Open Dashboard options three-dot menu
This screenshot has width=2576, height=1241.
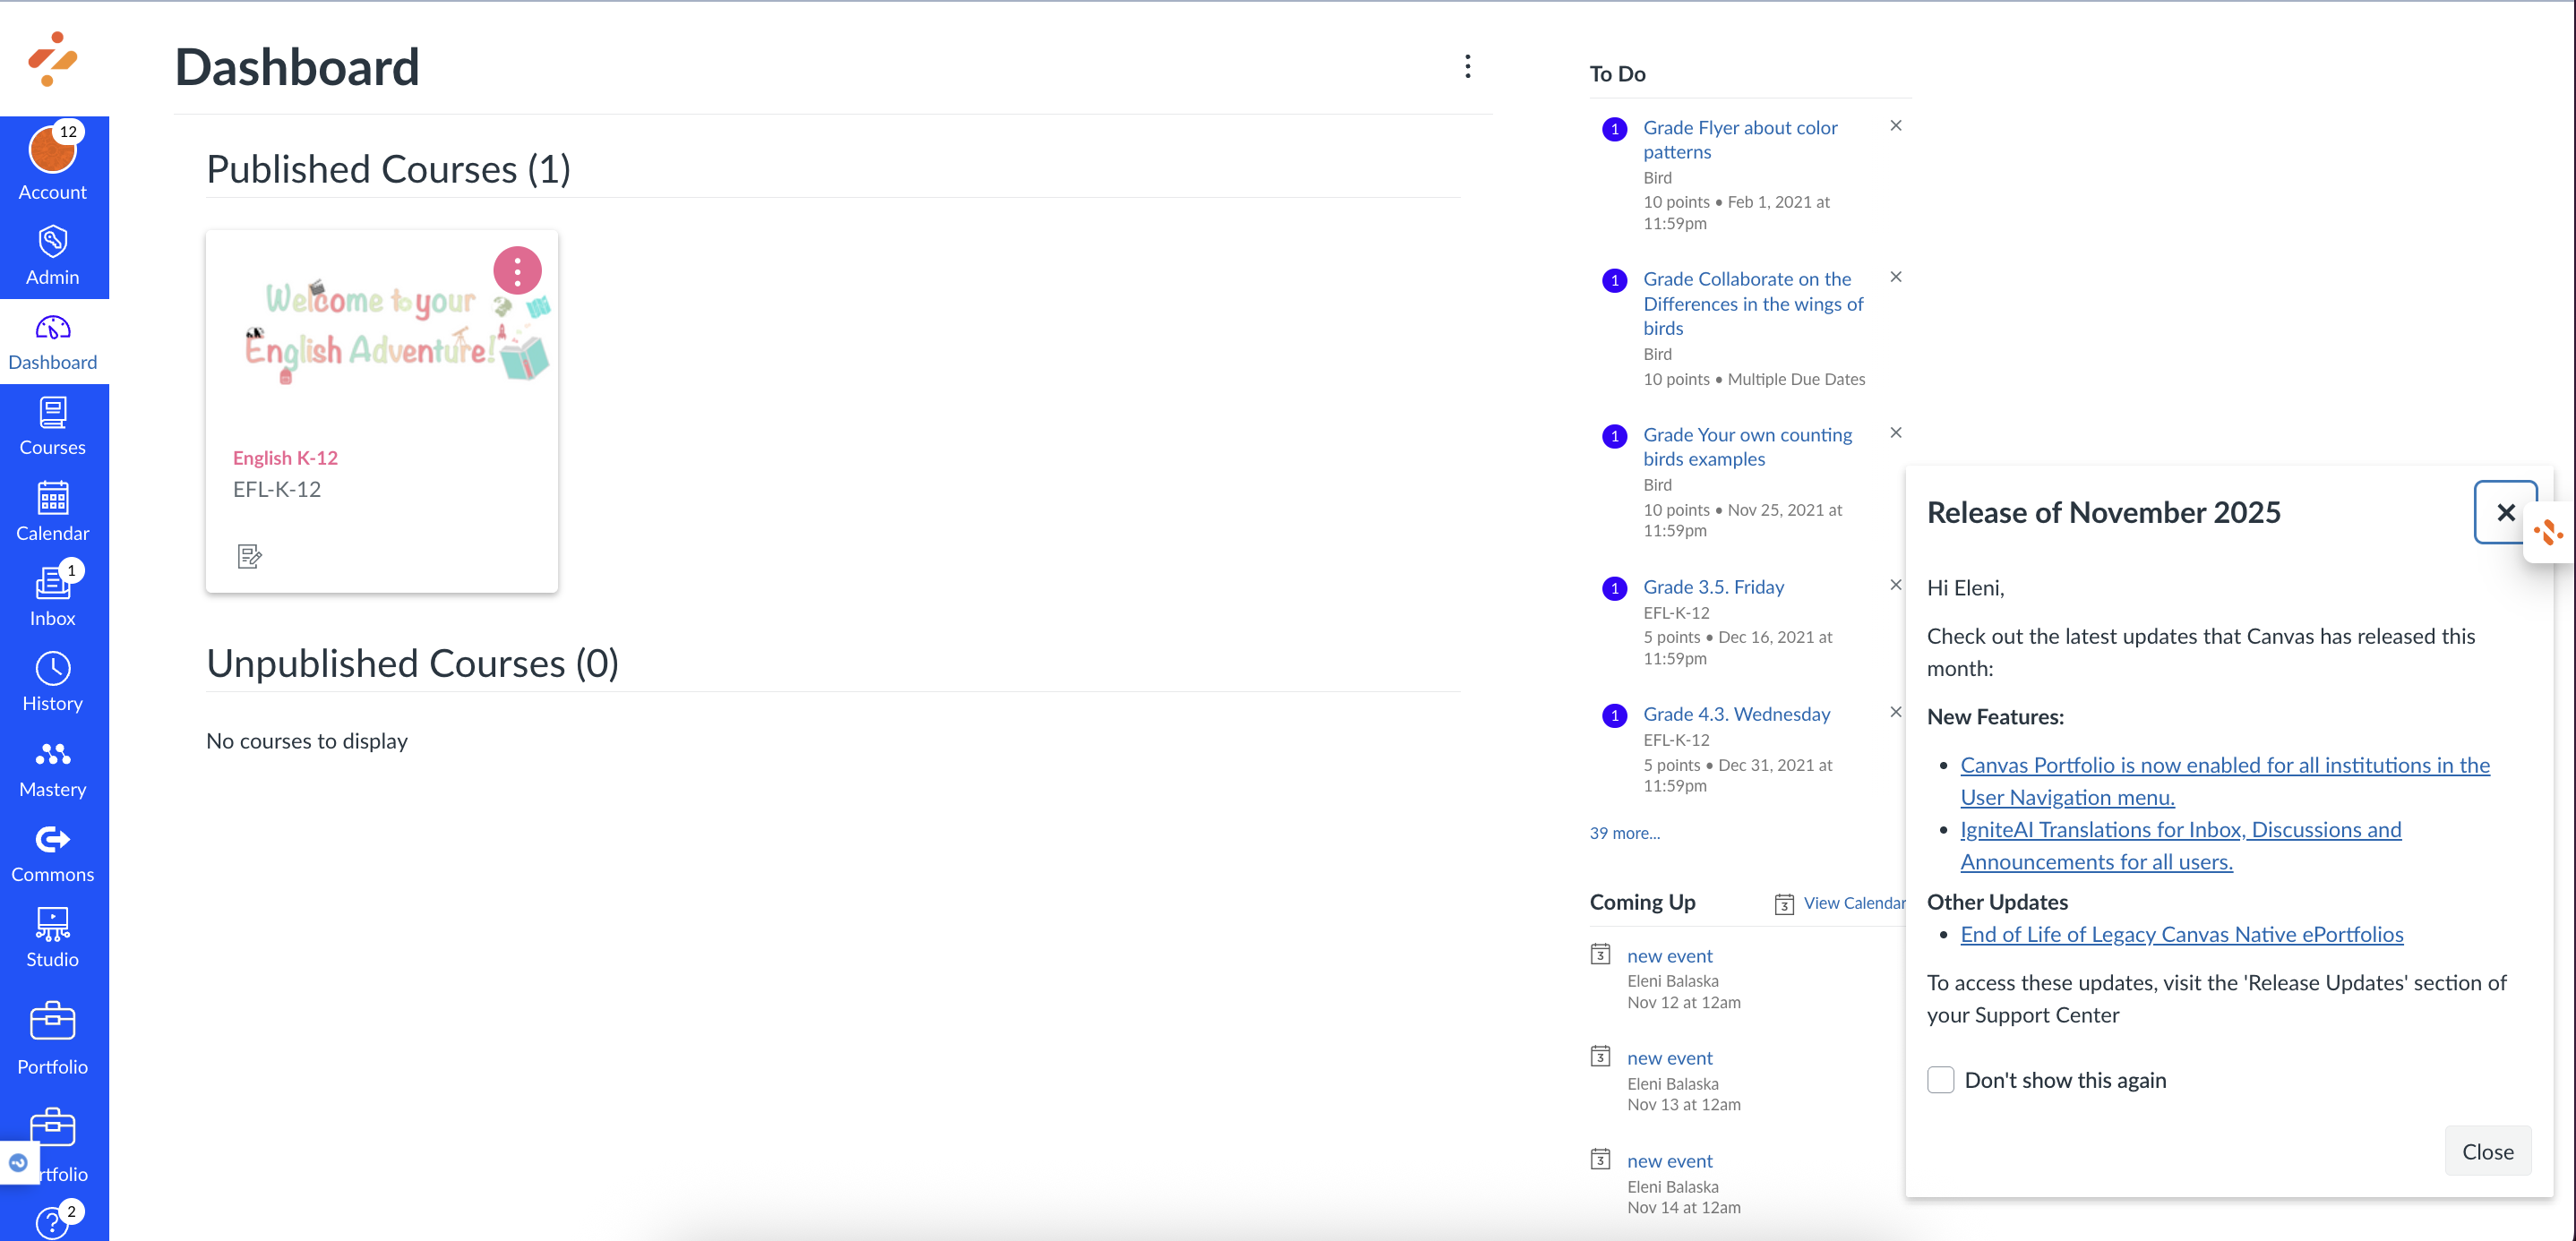point(1467,67)
